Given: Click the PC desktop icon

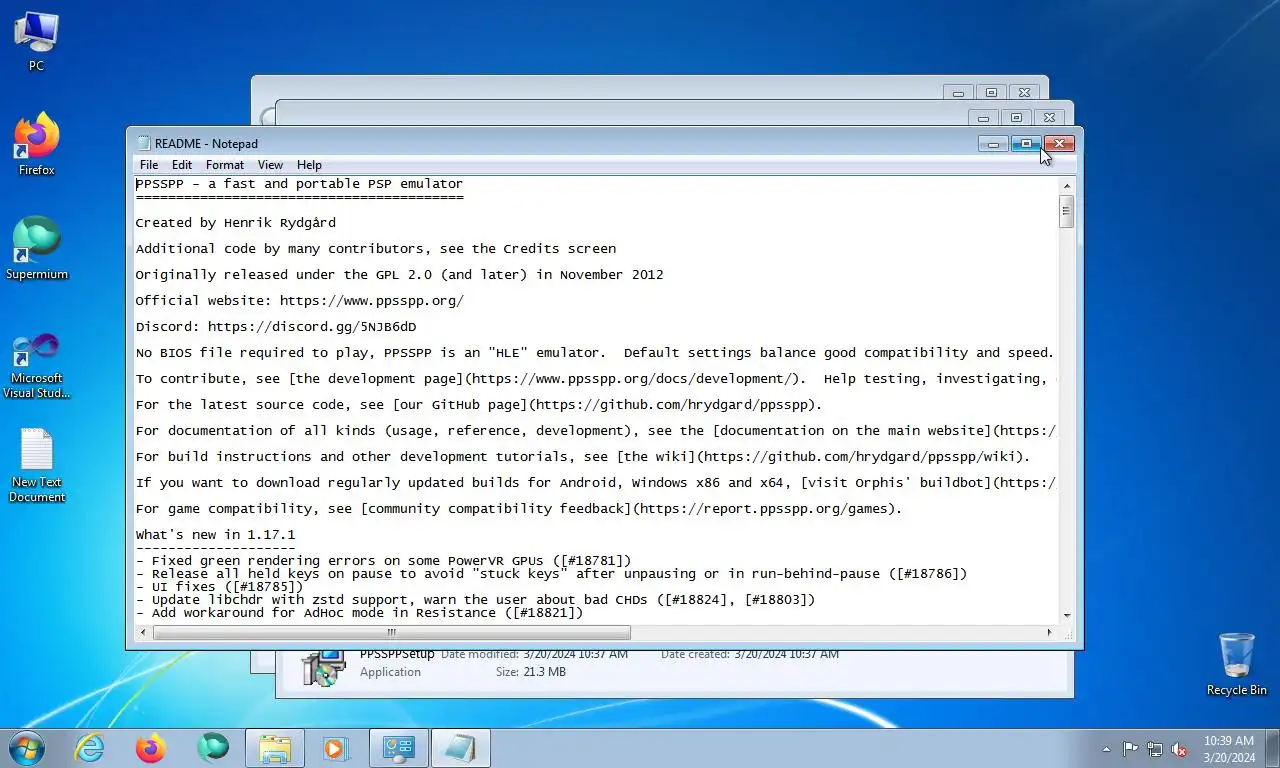Looking at the screenshot, I should click(x=36, y=41).
